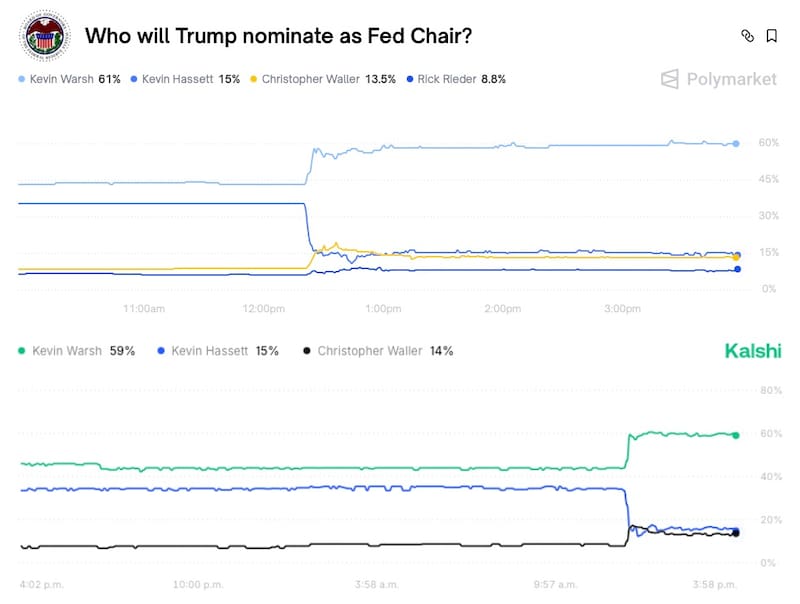This screenshot has width=800, height=604.
Task: Click the Fed seal market icon
Action: 43,37
